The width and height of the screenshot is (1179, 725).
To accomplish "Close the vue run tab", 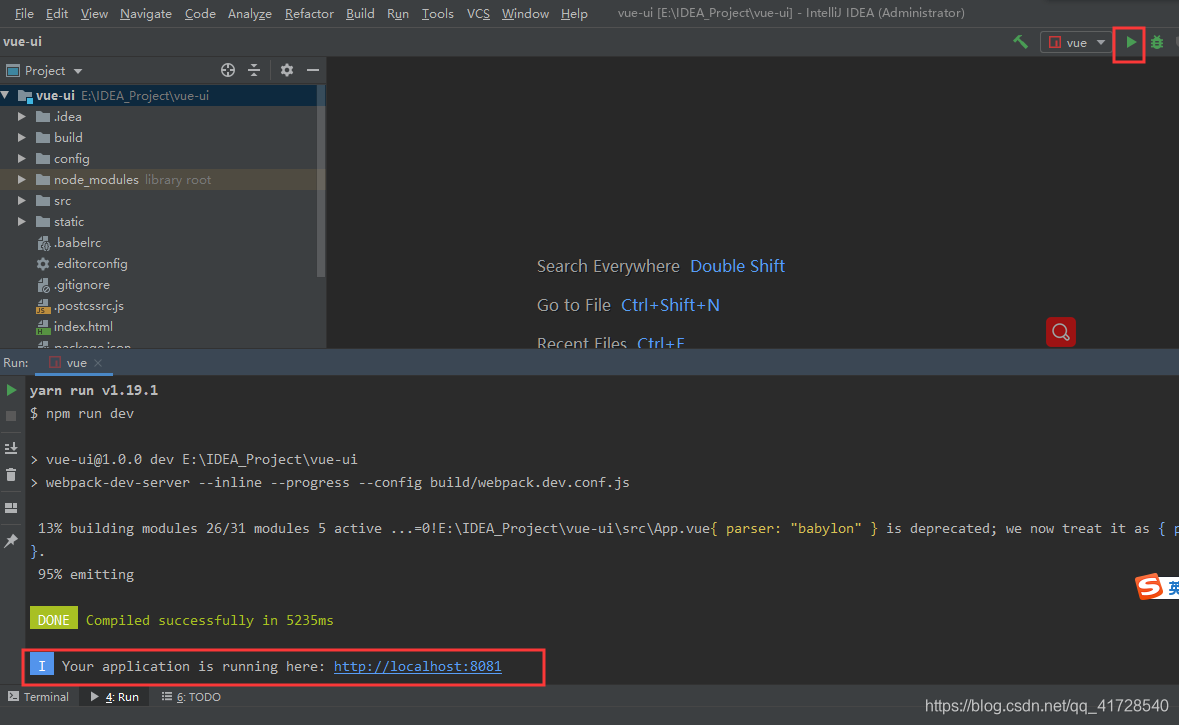I will click(x=98, y=362).
